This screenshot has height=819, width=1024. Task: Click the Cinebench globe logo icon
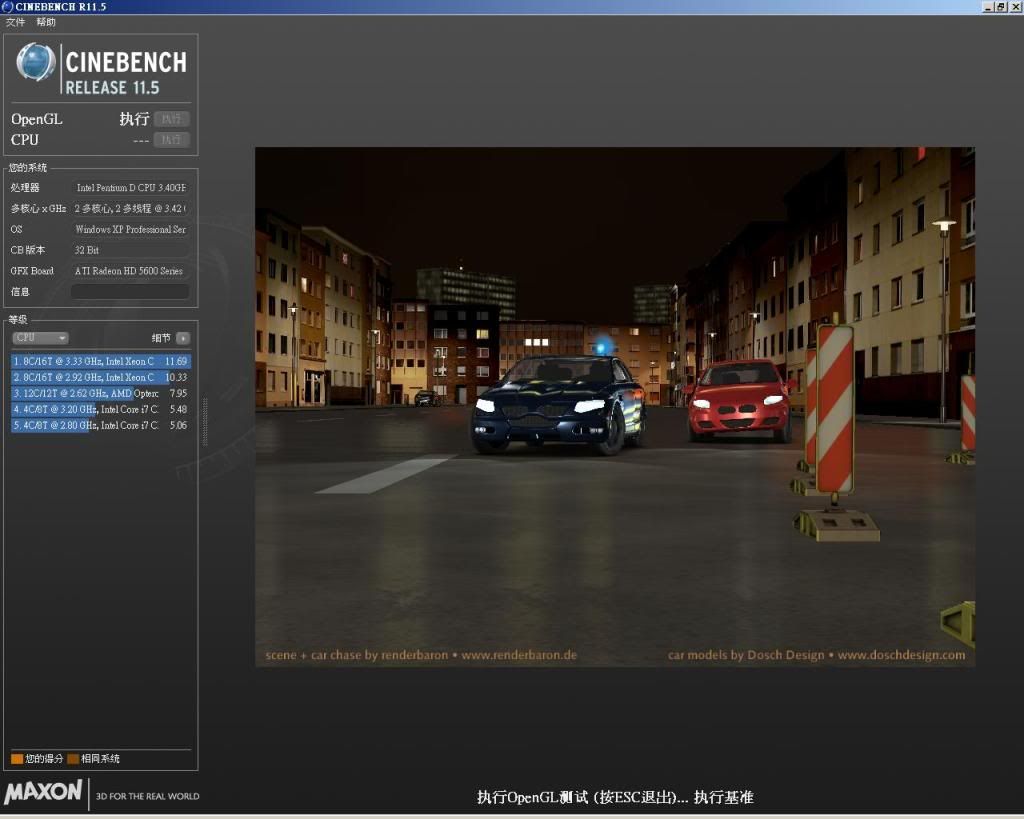(36, 63)
